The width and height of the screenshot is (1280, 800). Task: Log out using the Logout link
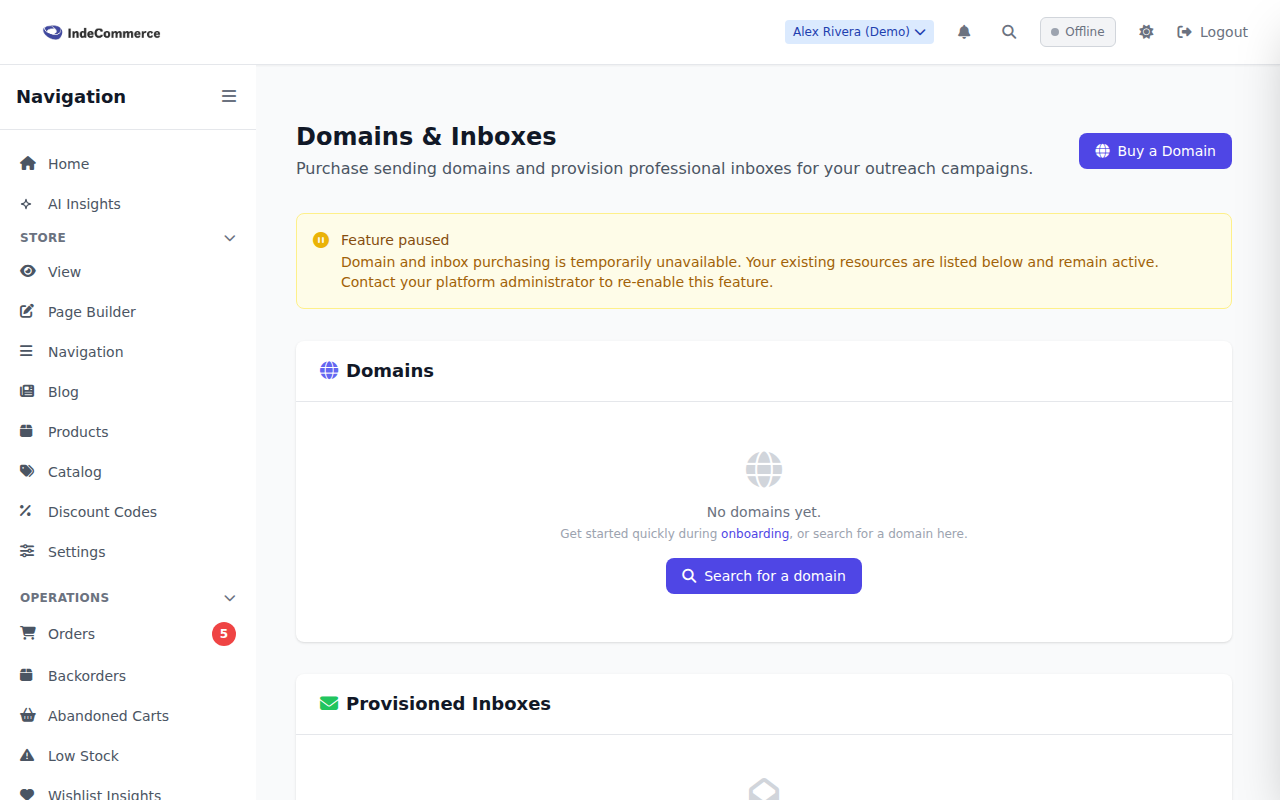[1212, 32]
